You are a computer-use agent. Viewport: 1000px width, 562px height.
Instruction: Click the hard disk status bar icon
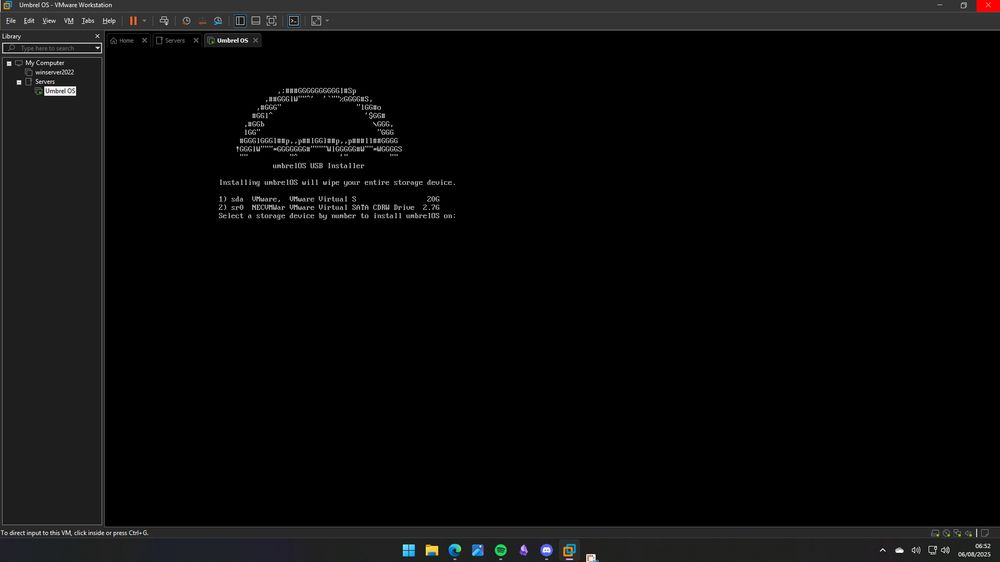pyautogui.click(x=935, y=533)
